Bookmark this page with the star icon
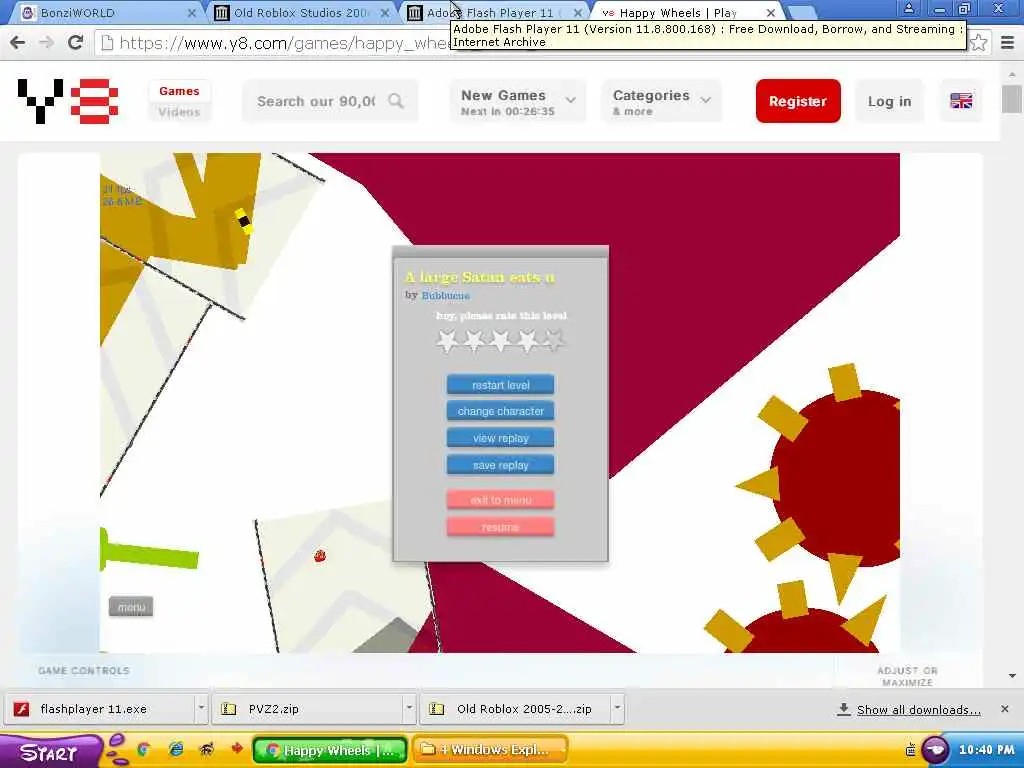This screenshot has height=768, width=1024. pos(978,43)
